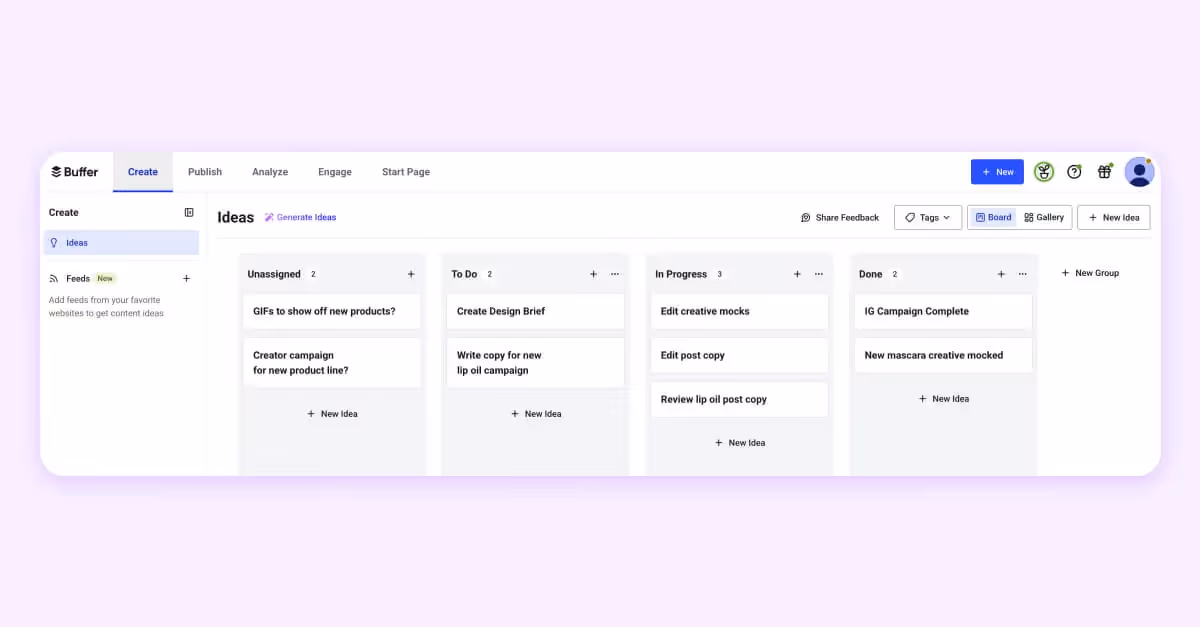Click the gift icon for new features
This screenshot has width=1200, height=627.
coord(1104,172)
